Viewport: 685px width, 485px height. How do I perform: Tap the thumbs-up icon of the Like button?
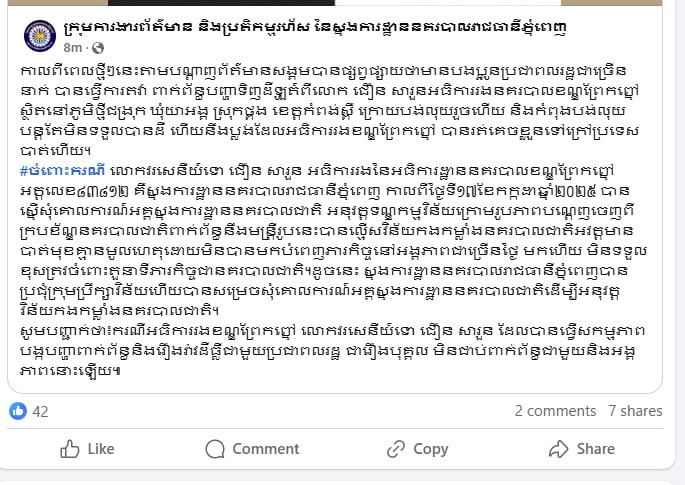(x=70, y=449)
